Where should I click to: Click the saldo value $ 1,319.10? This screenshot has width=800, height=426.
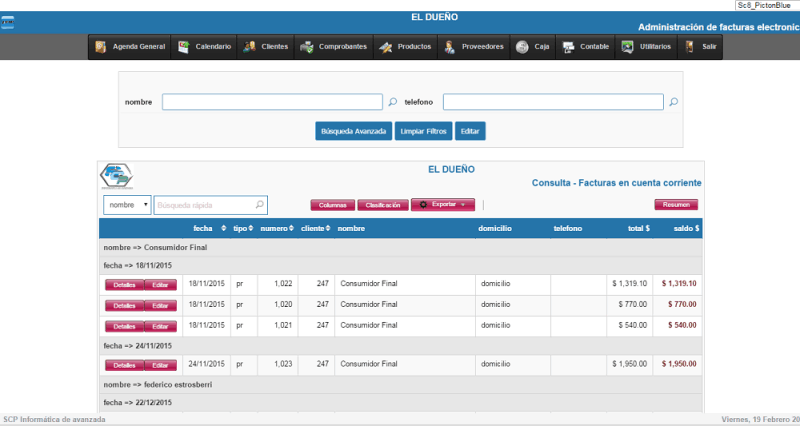[679, 284]
